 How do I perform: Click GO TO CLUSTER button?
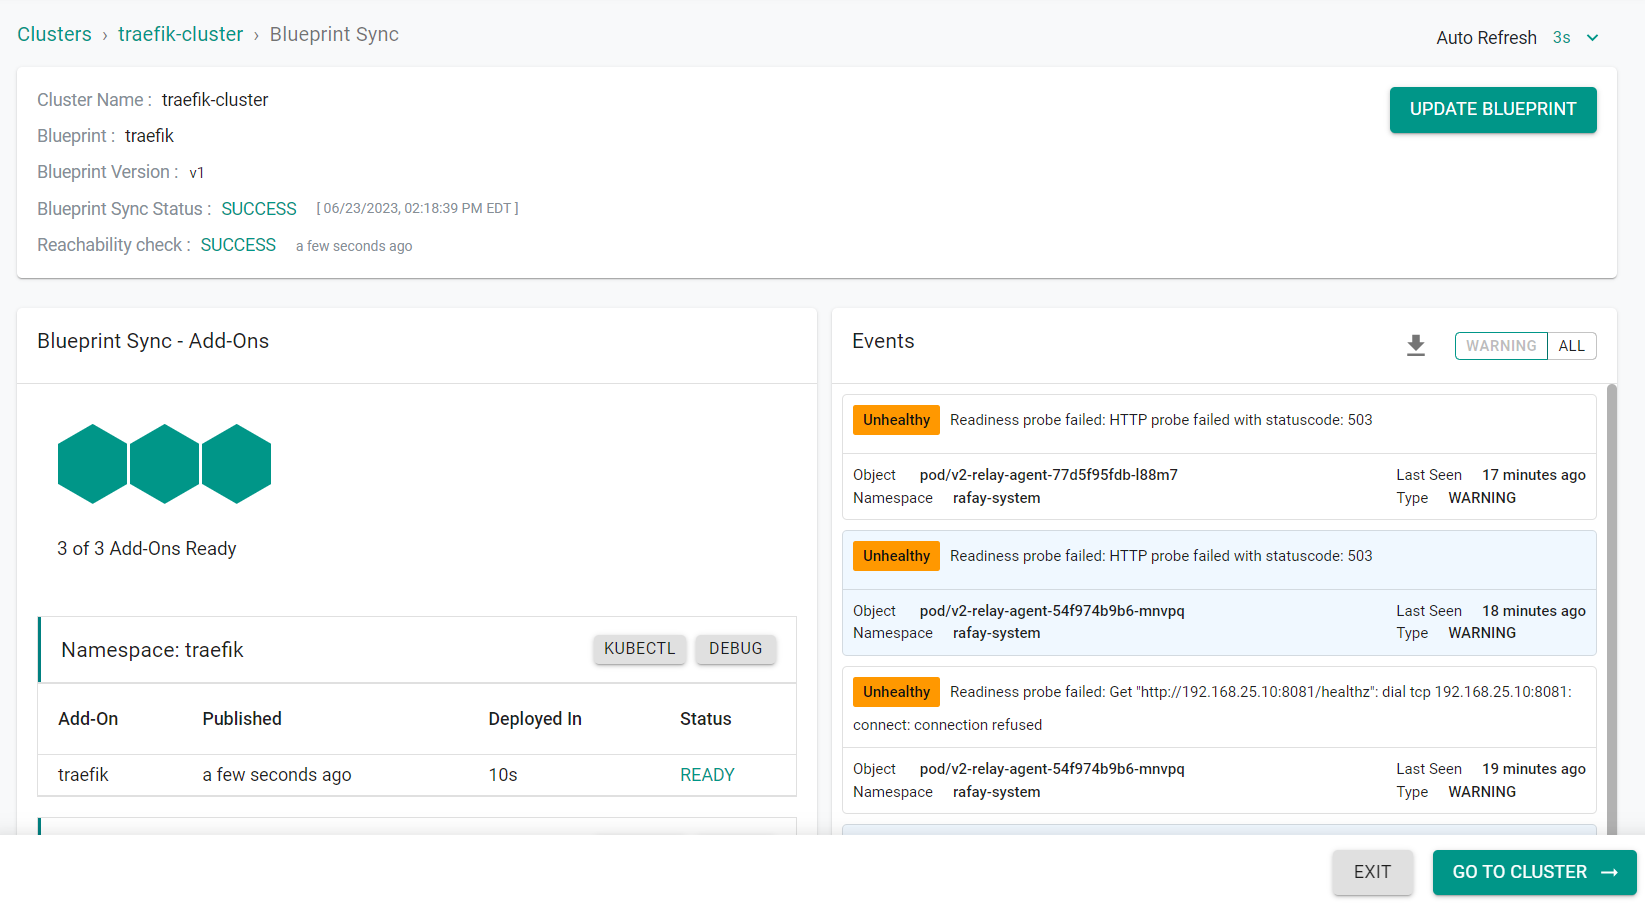coord(1534,872)
